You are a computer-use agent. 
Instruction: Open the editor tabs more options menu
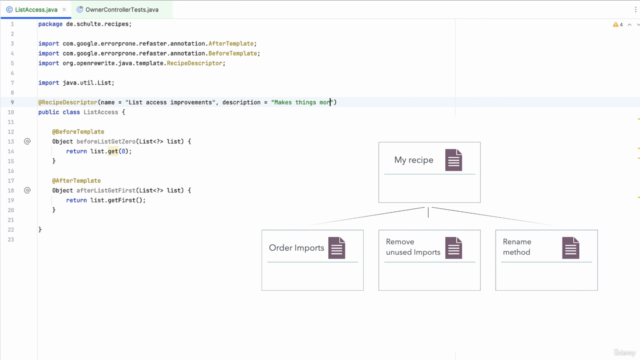(x=636, y=9)
